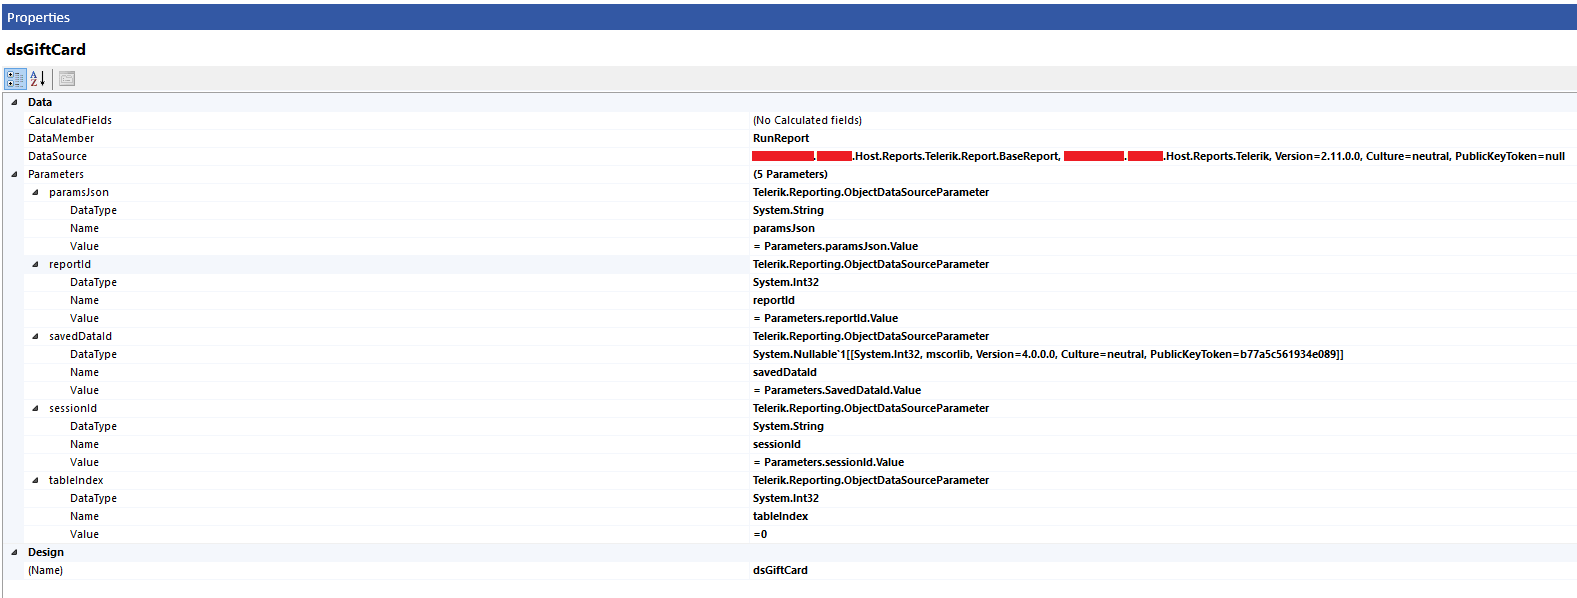The image size is (1577, 598).
Task: Collapse the paramsJson parameter
Action: (x=35, y=192)
